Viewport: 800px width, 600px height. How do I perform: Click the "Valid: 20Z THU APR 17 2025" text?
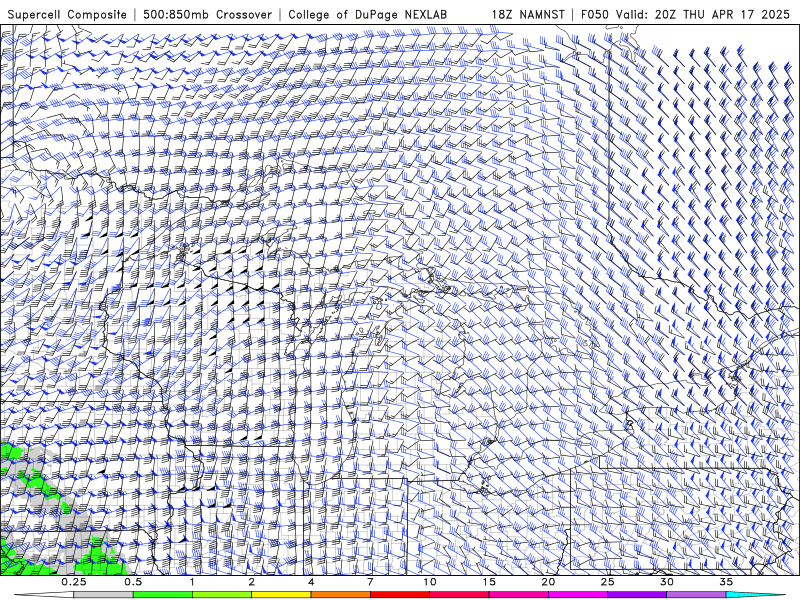tap(703, 14)
